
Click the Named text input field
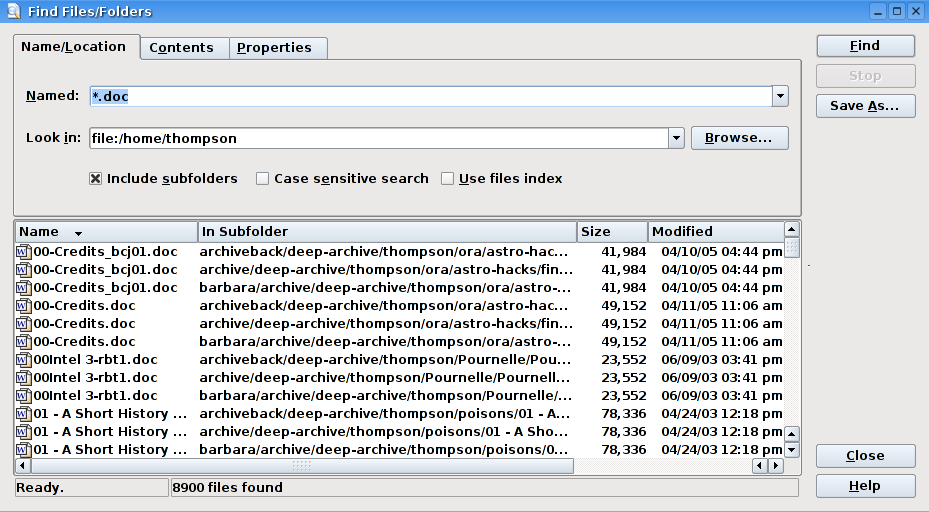(x=430, y=96)
